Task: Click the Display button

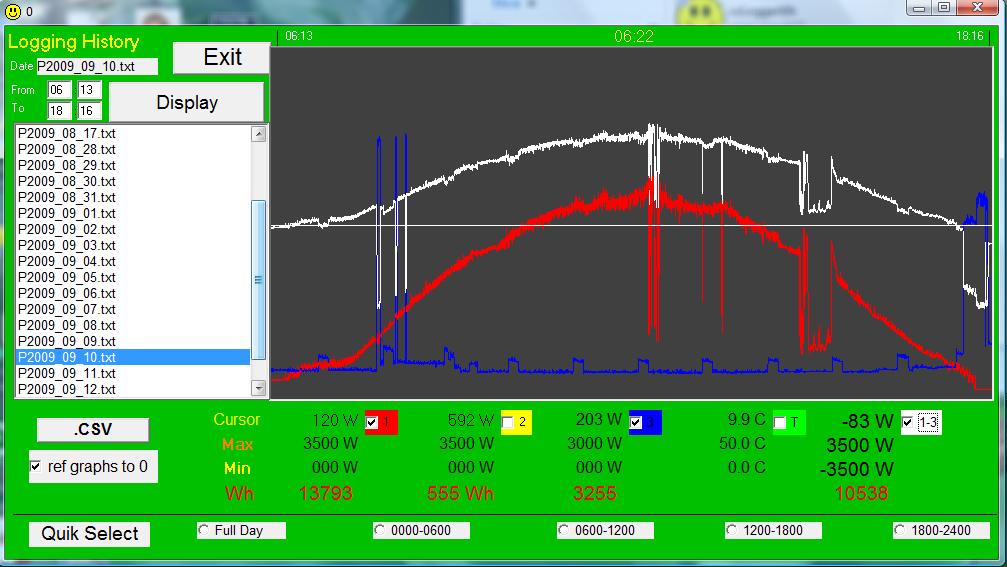Action: 186,102
